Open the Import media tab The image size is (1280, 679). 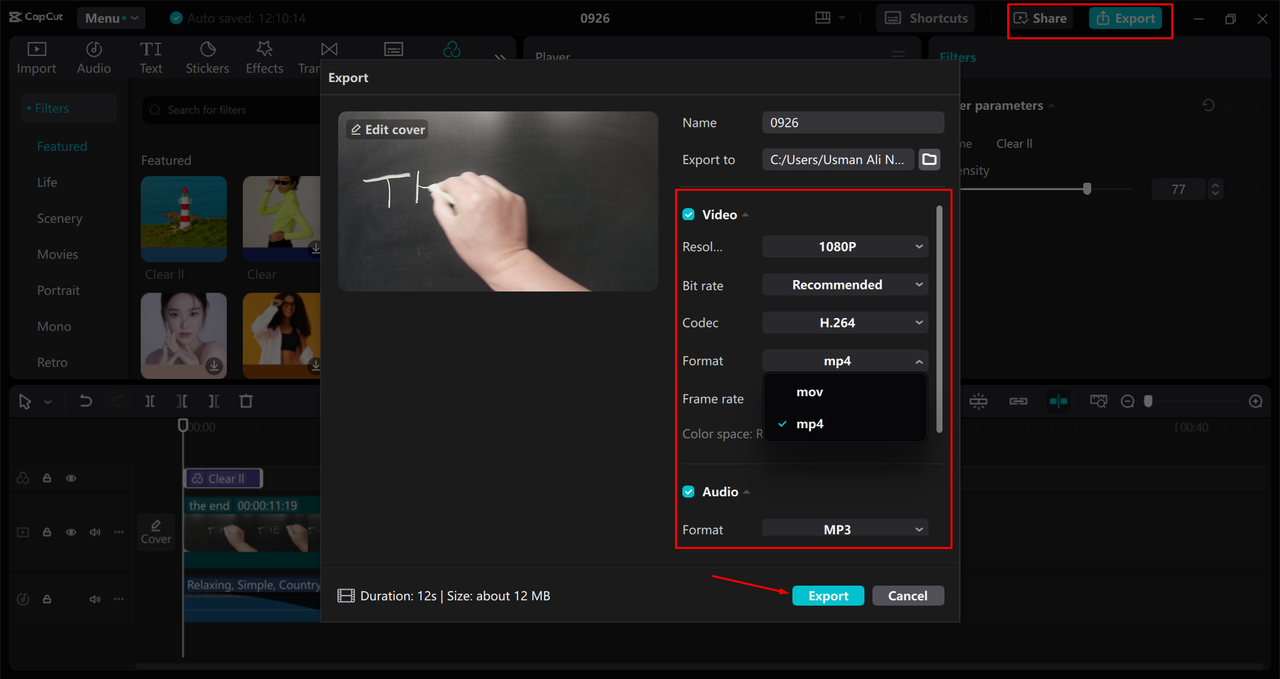point(36,58)
